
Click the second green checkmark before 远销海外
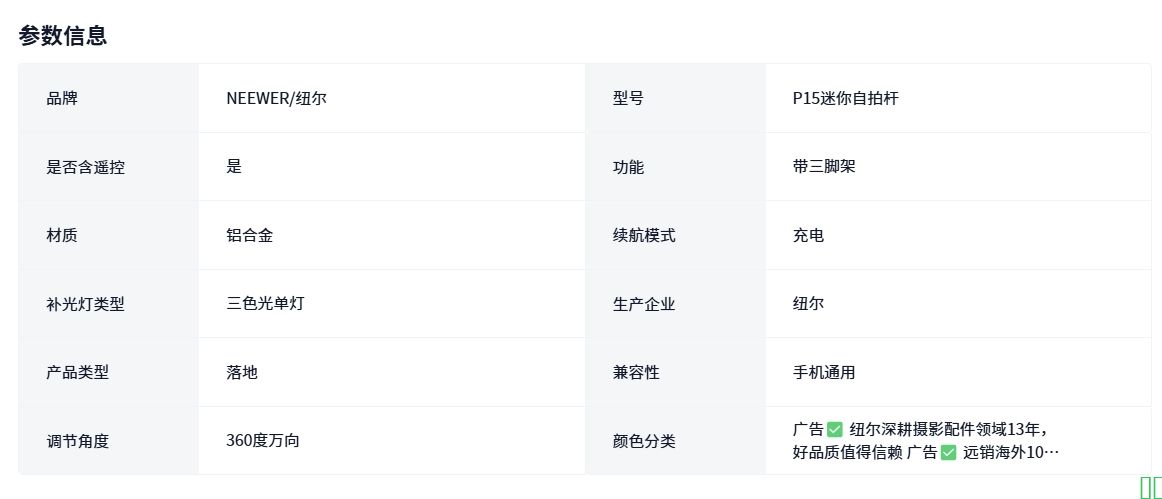pos(949,452)
